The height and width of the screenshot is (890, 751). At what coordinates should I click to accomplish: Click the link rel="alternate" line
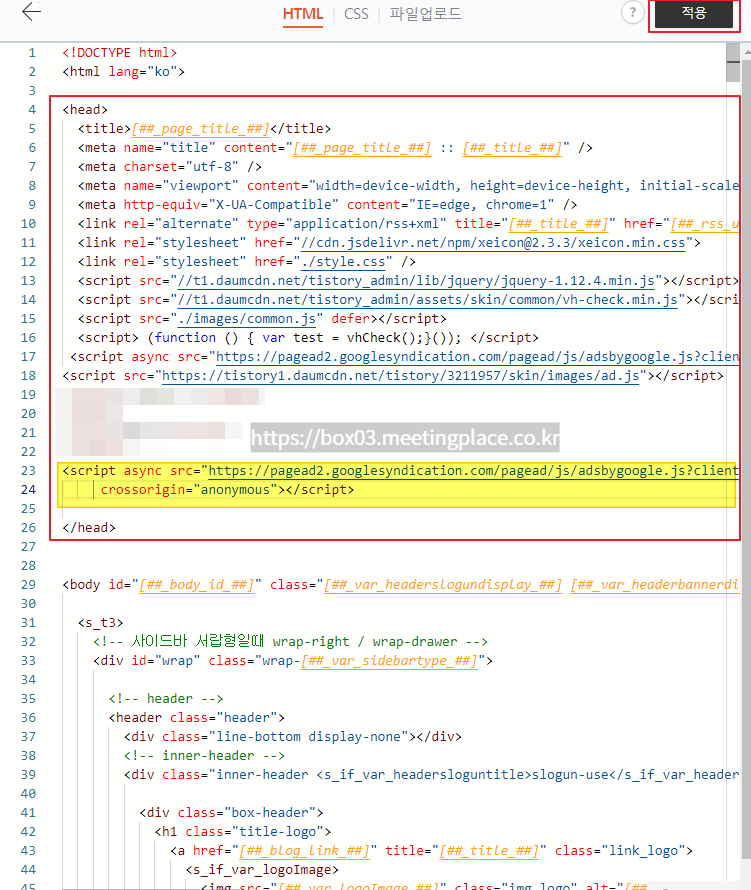click(x=408, y=224)
